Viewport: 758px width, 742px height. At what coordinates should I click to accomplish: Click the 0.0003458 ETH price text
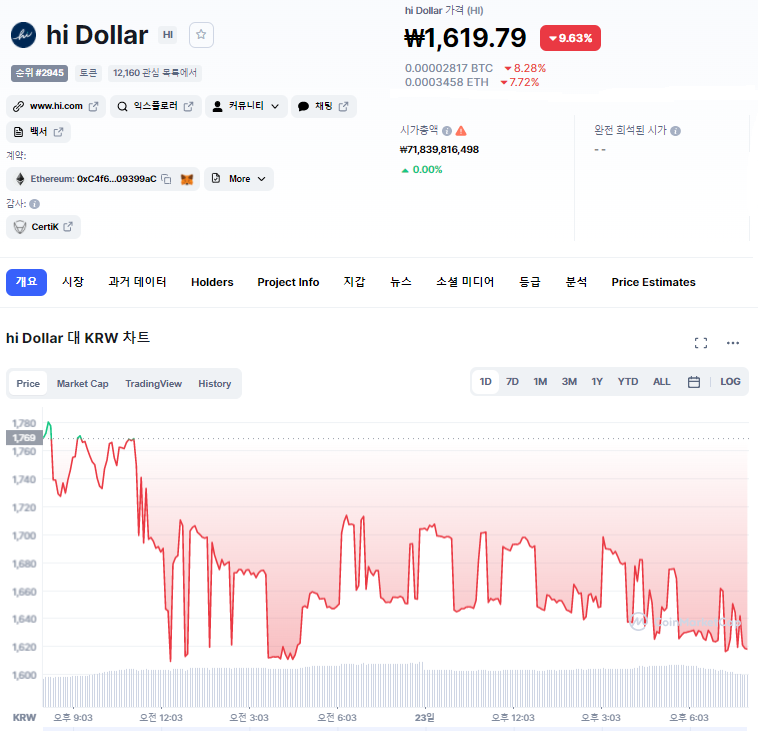coord(447,82)
